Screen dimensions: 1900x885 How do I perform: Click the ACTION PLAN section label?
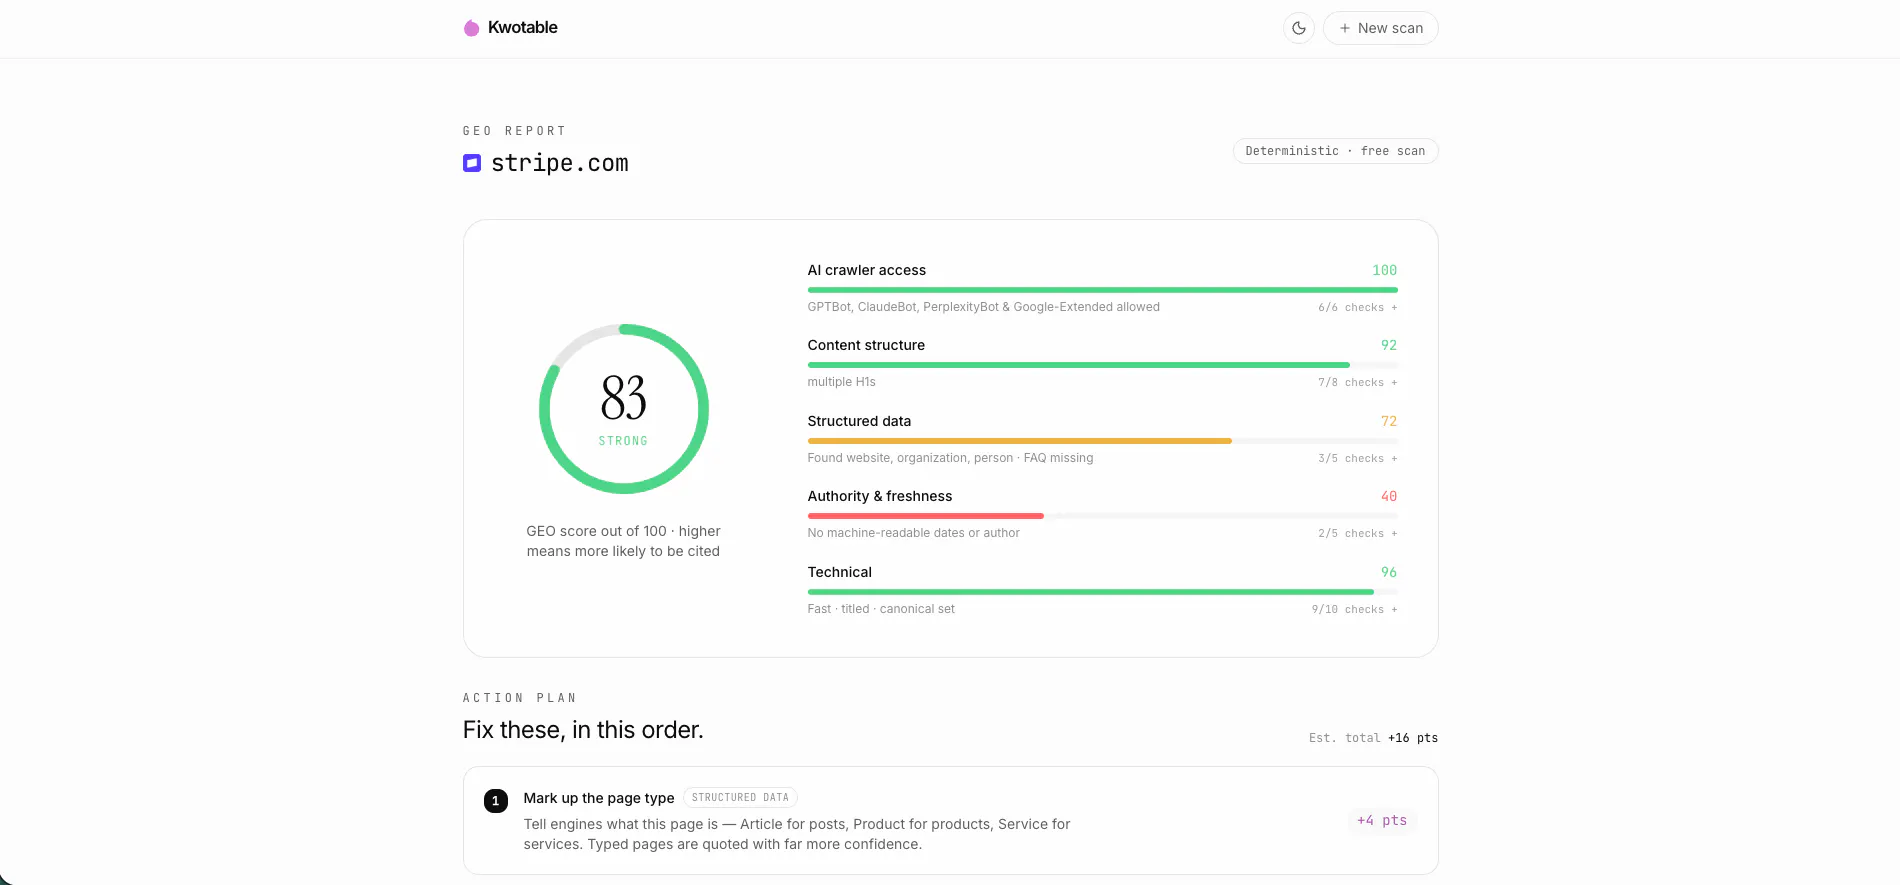point(520,698)
